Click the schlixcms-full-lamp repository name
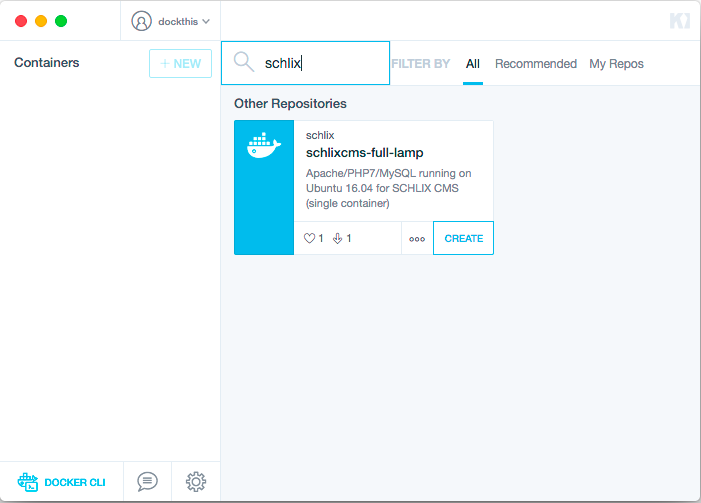This screenshot has height=503, width=701. pyautogui.click(x=364, y=153)
